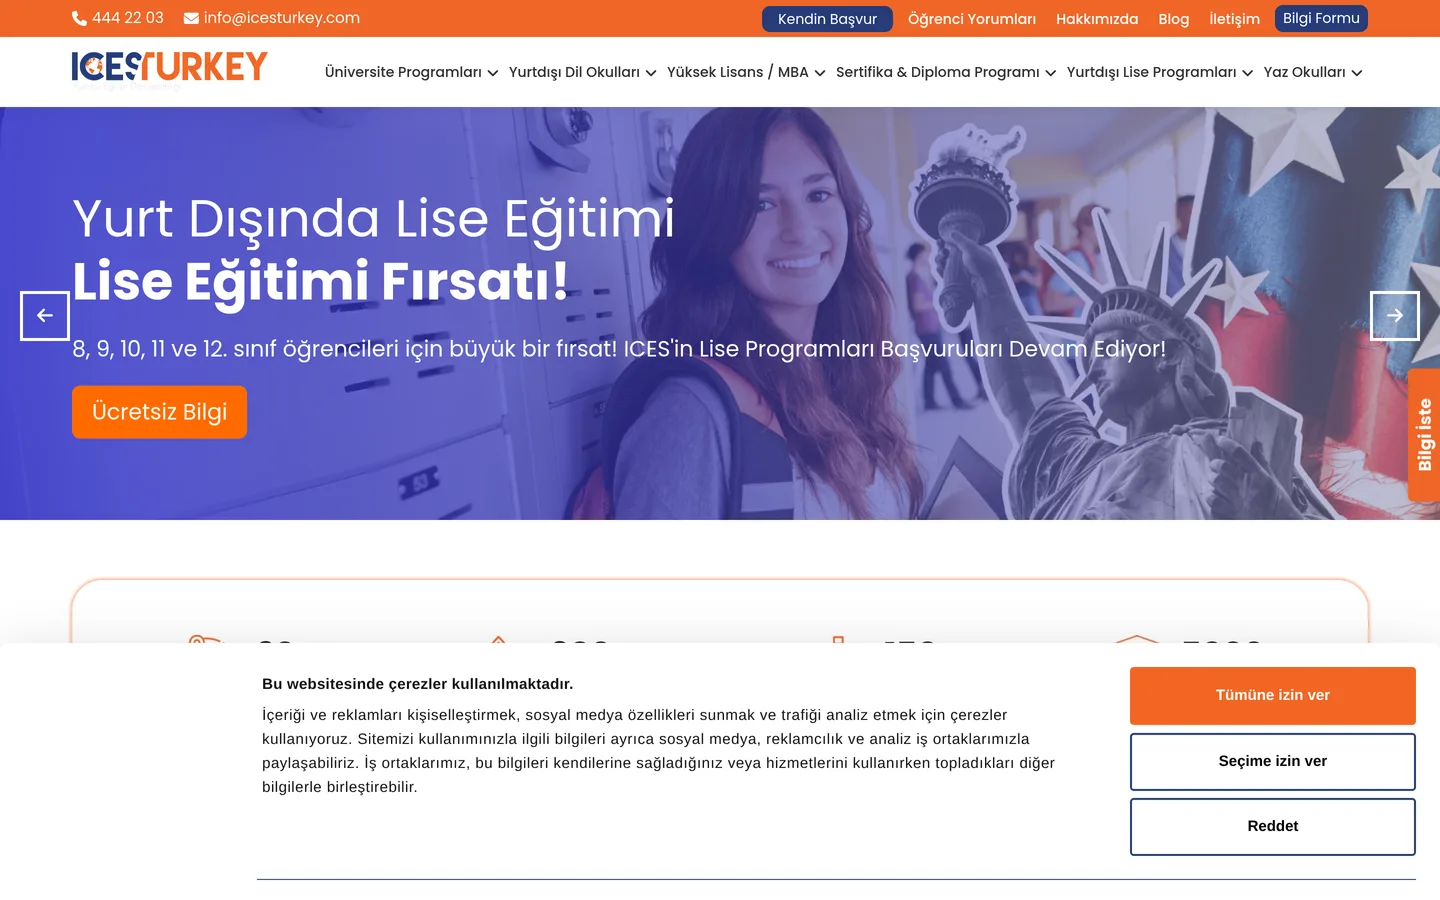This screenshot has height=900, width=1440.
Task: Expand Sertifika & Diploma Programı chevron
Action: pos(1051,73)
